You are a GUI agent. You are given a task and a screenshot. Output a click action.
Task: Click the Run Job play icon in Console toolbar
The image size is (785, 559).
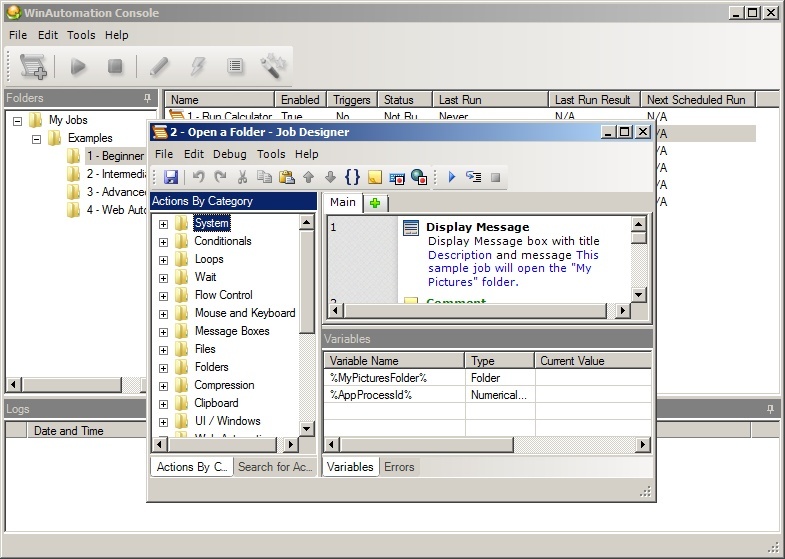point(78,66)
